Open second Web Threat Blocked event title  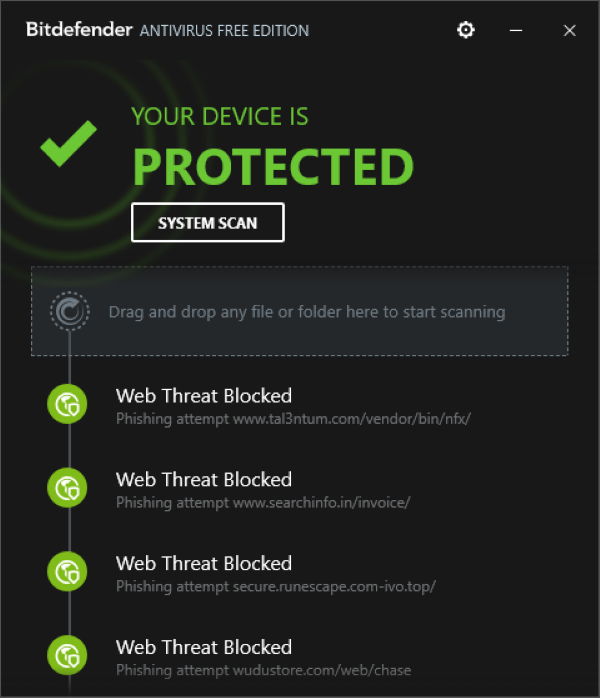pyautogui.click(x=204, y=479)
